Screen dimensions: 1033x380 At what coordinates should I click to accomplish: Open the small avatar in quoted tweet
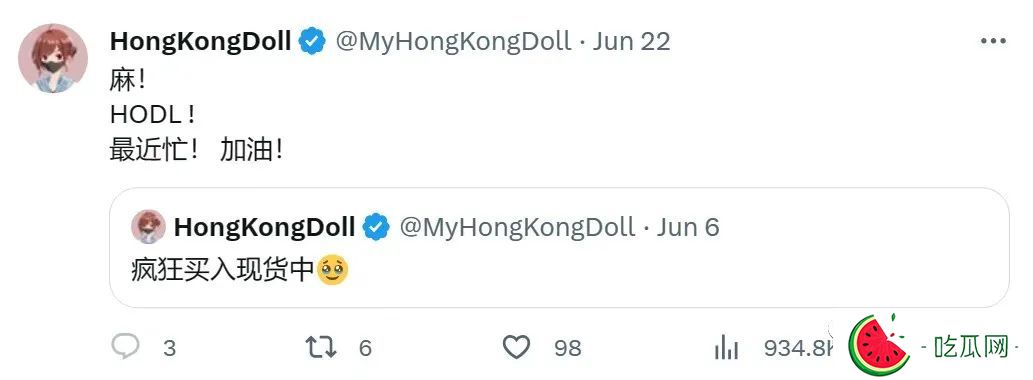click(x=148, y=227)
